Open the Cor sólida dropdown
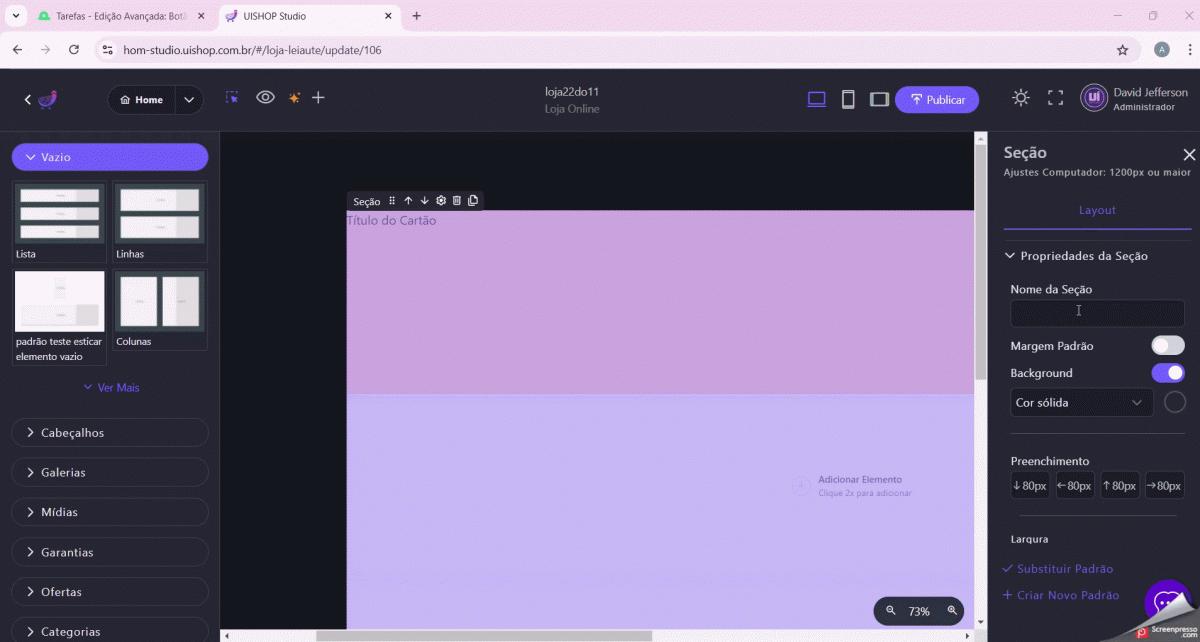The height and width of the screenshot is (642, 1200). click(x=1081, y=403)
